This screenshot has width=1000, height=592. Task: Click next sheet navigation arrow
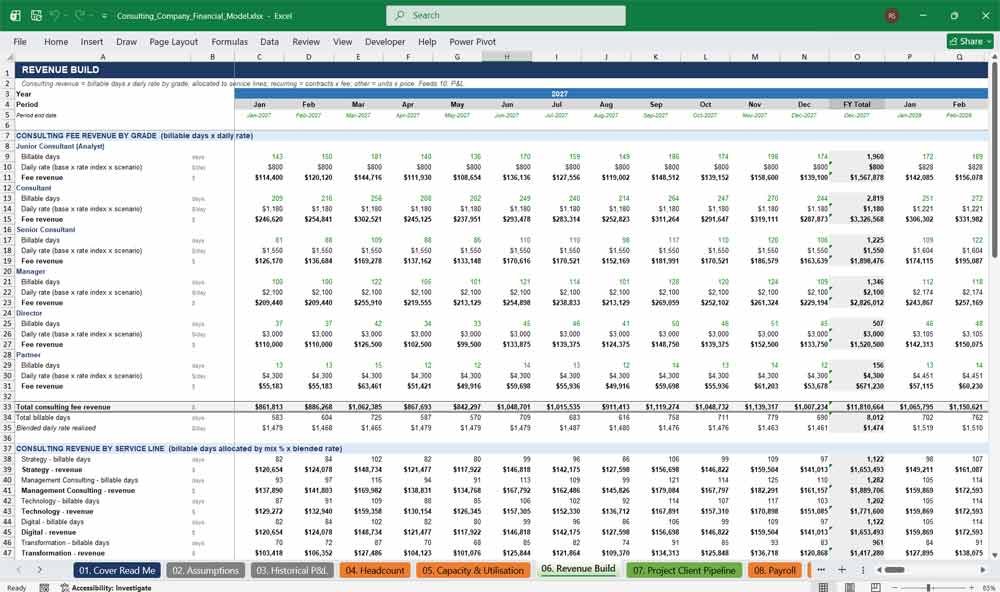coord(40,570)
